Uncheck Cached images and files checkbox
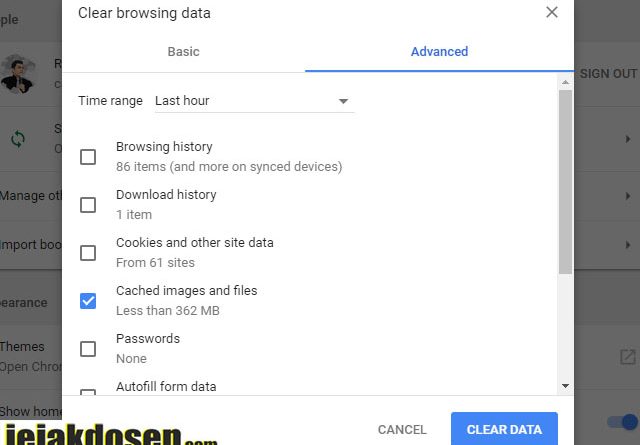 88,301
